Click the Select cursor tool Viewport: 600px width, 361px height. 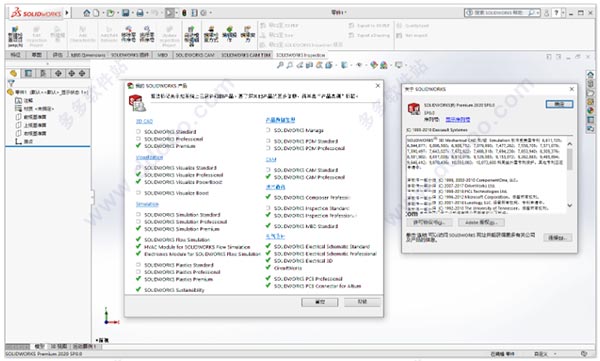coord(169,13)
